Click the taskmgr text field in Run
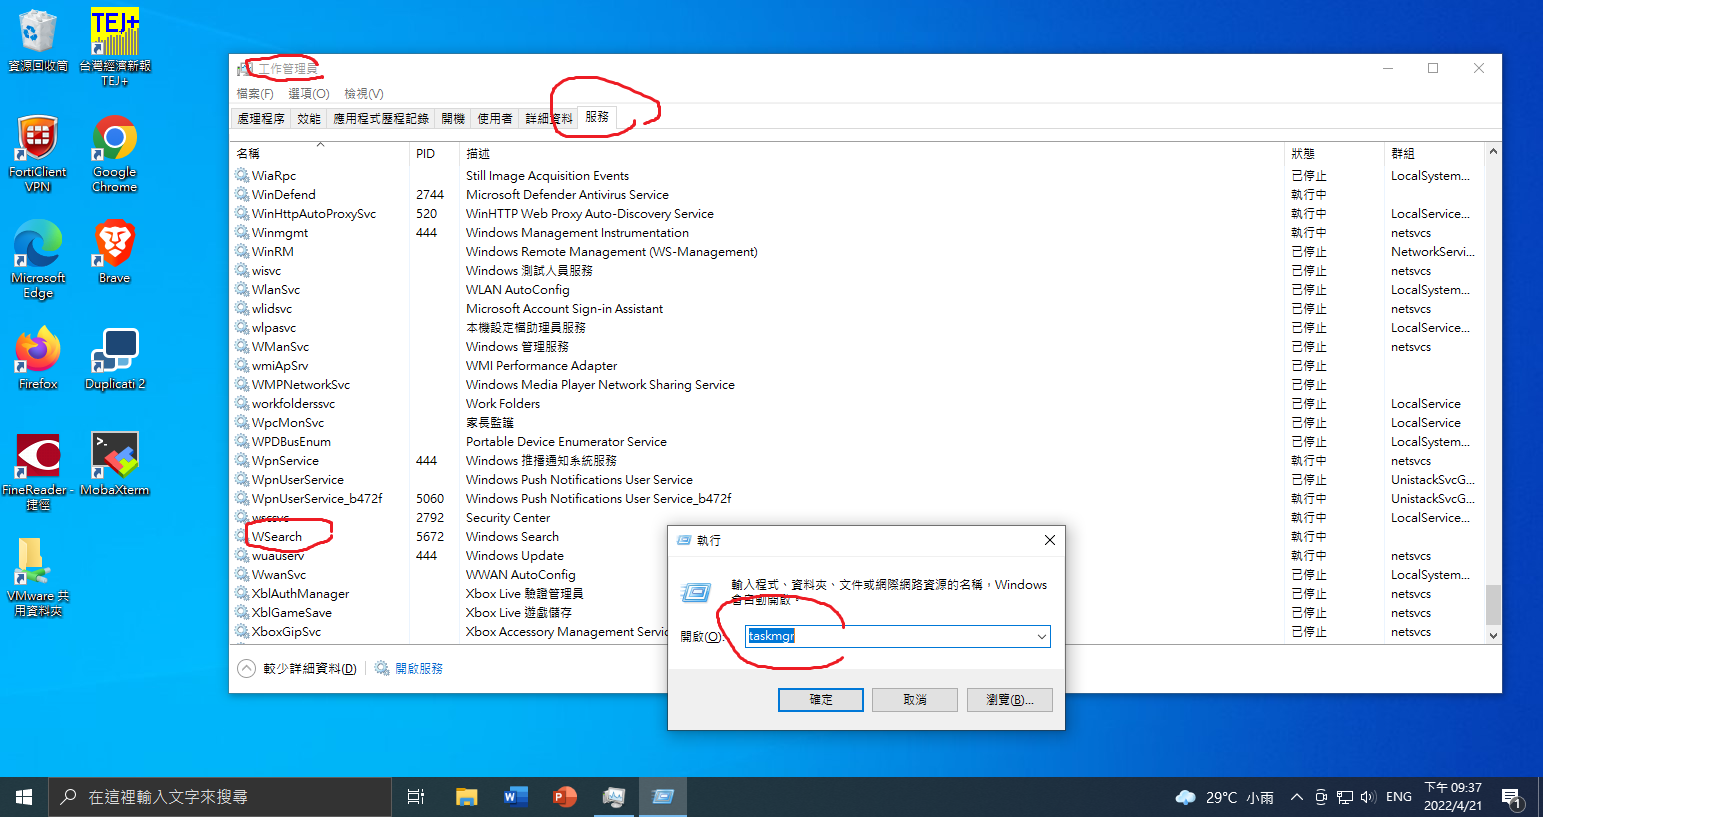 [890, 637]
